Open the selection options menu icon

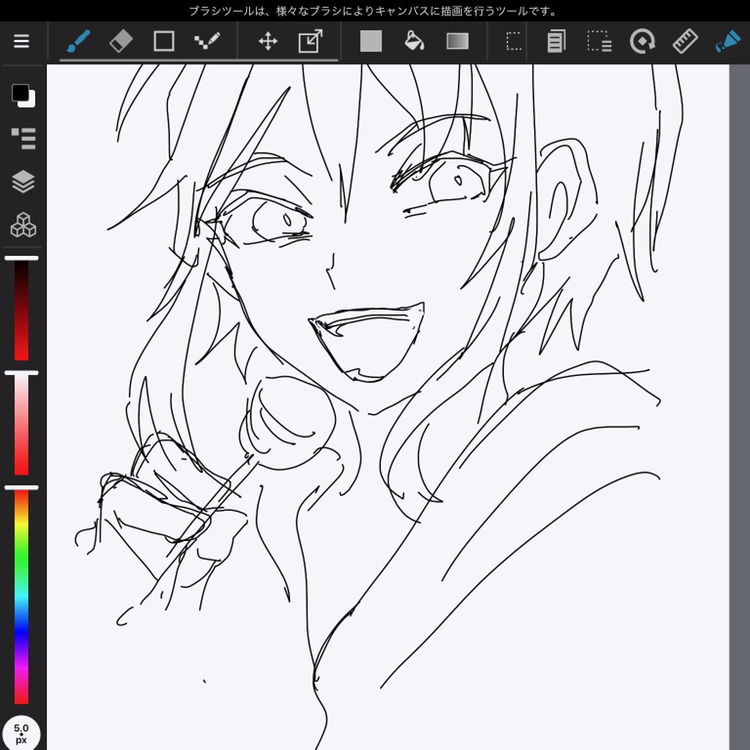tap(599, 41)
